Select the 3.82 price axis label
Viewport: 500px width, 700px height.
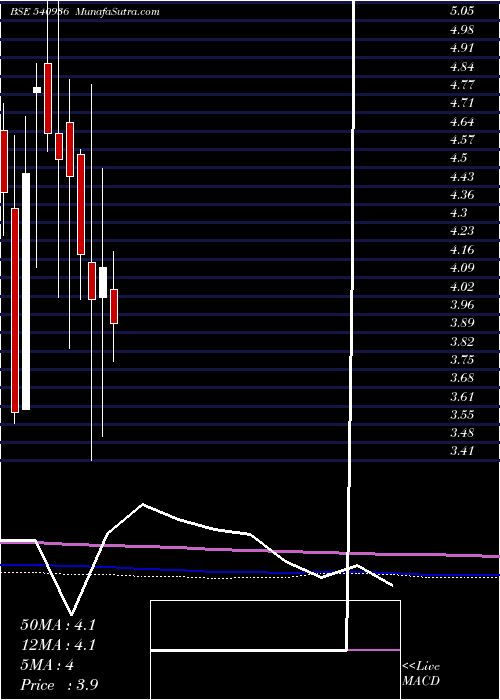point(462,342)
